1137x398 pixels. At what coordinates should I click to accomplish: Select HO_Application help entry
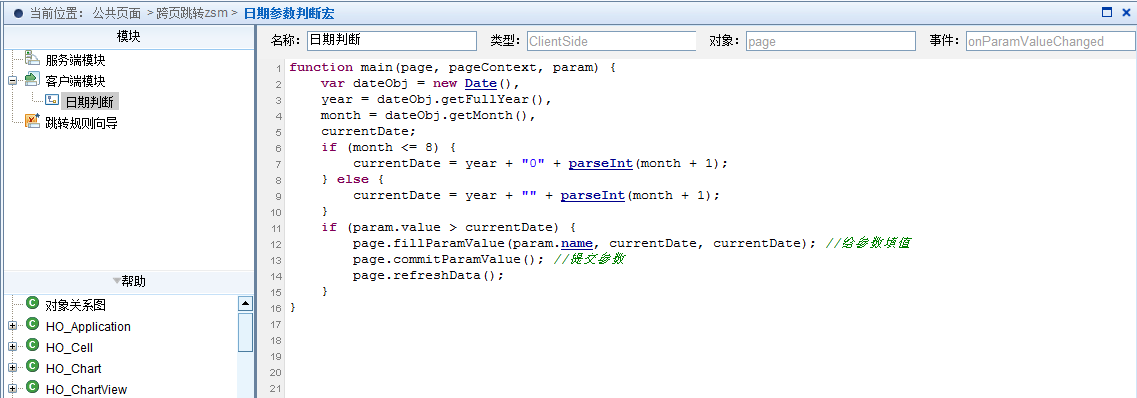click(x=88, y=327)
